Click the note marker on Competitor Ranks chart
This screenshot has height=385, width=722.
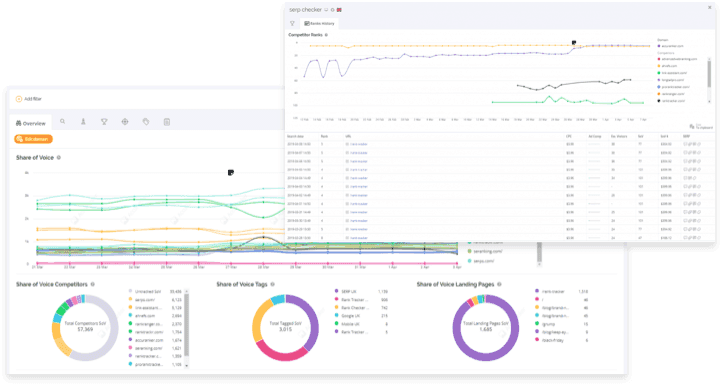pos(574,42)
